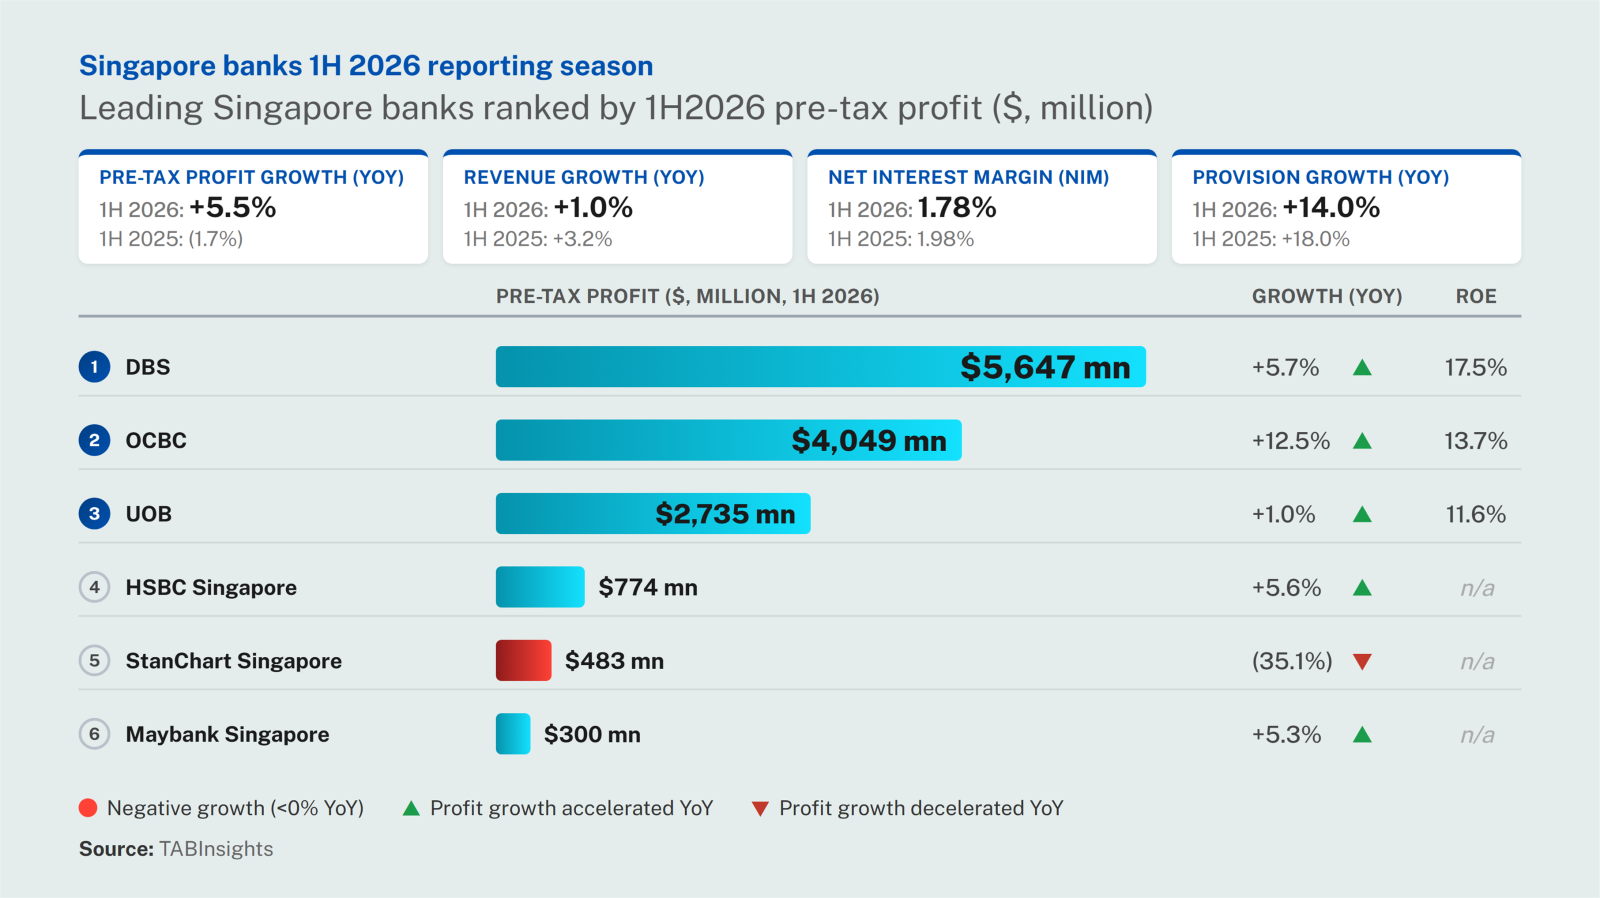Click the red triangle legend marker for decelerated growth
This screenshot has width=1600, height=898.
(760, 809)
